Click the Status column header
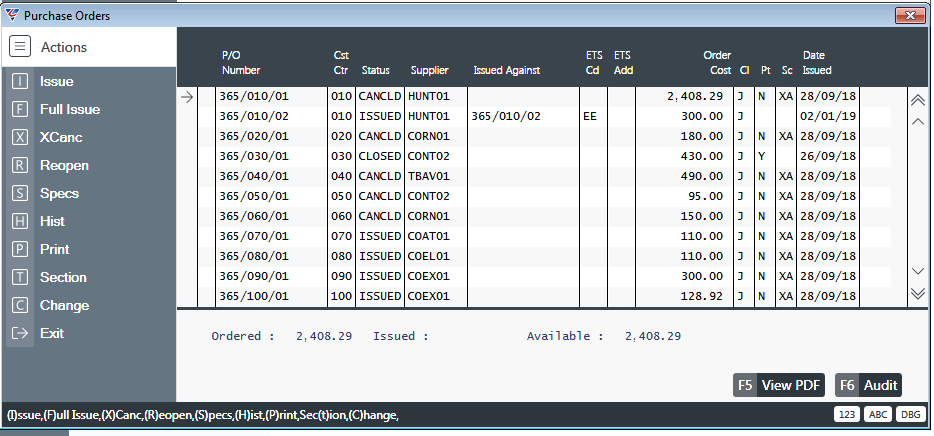The height and width of the screenshot is (436, 934). 375,70
